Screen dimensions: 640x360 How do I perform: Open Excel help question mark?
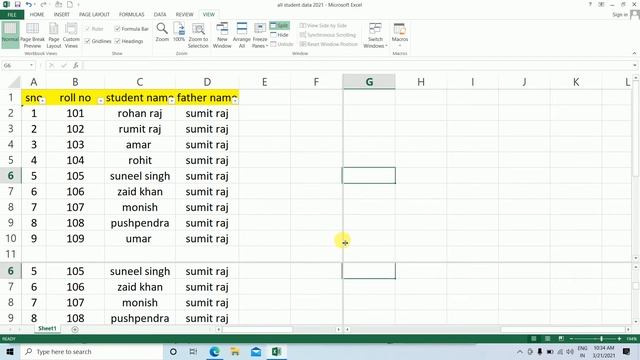[x=590, y=4]
